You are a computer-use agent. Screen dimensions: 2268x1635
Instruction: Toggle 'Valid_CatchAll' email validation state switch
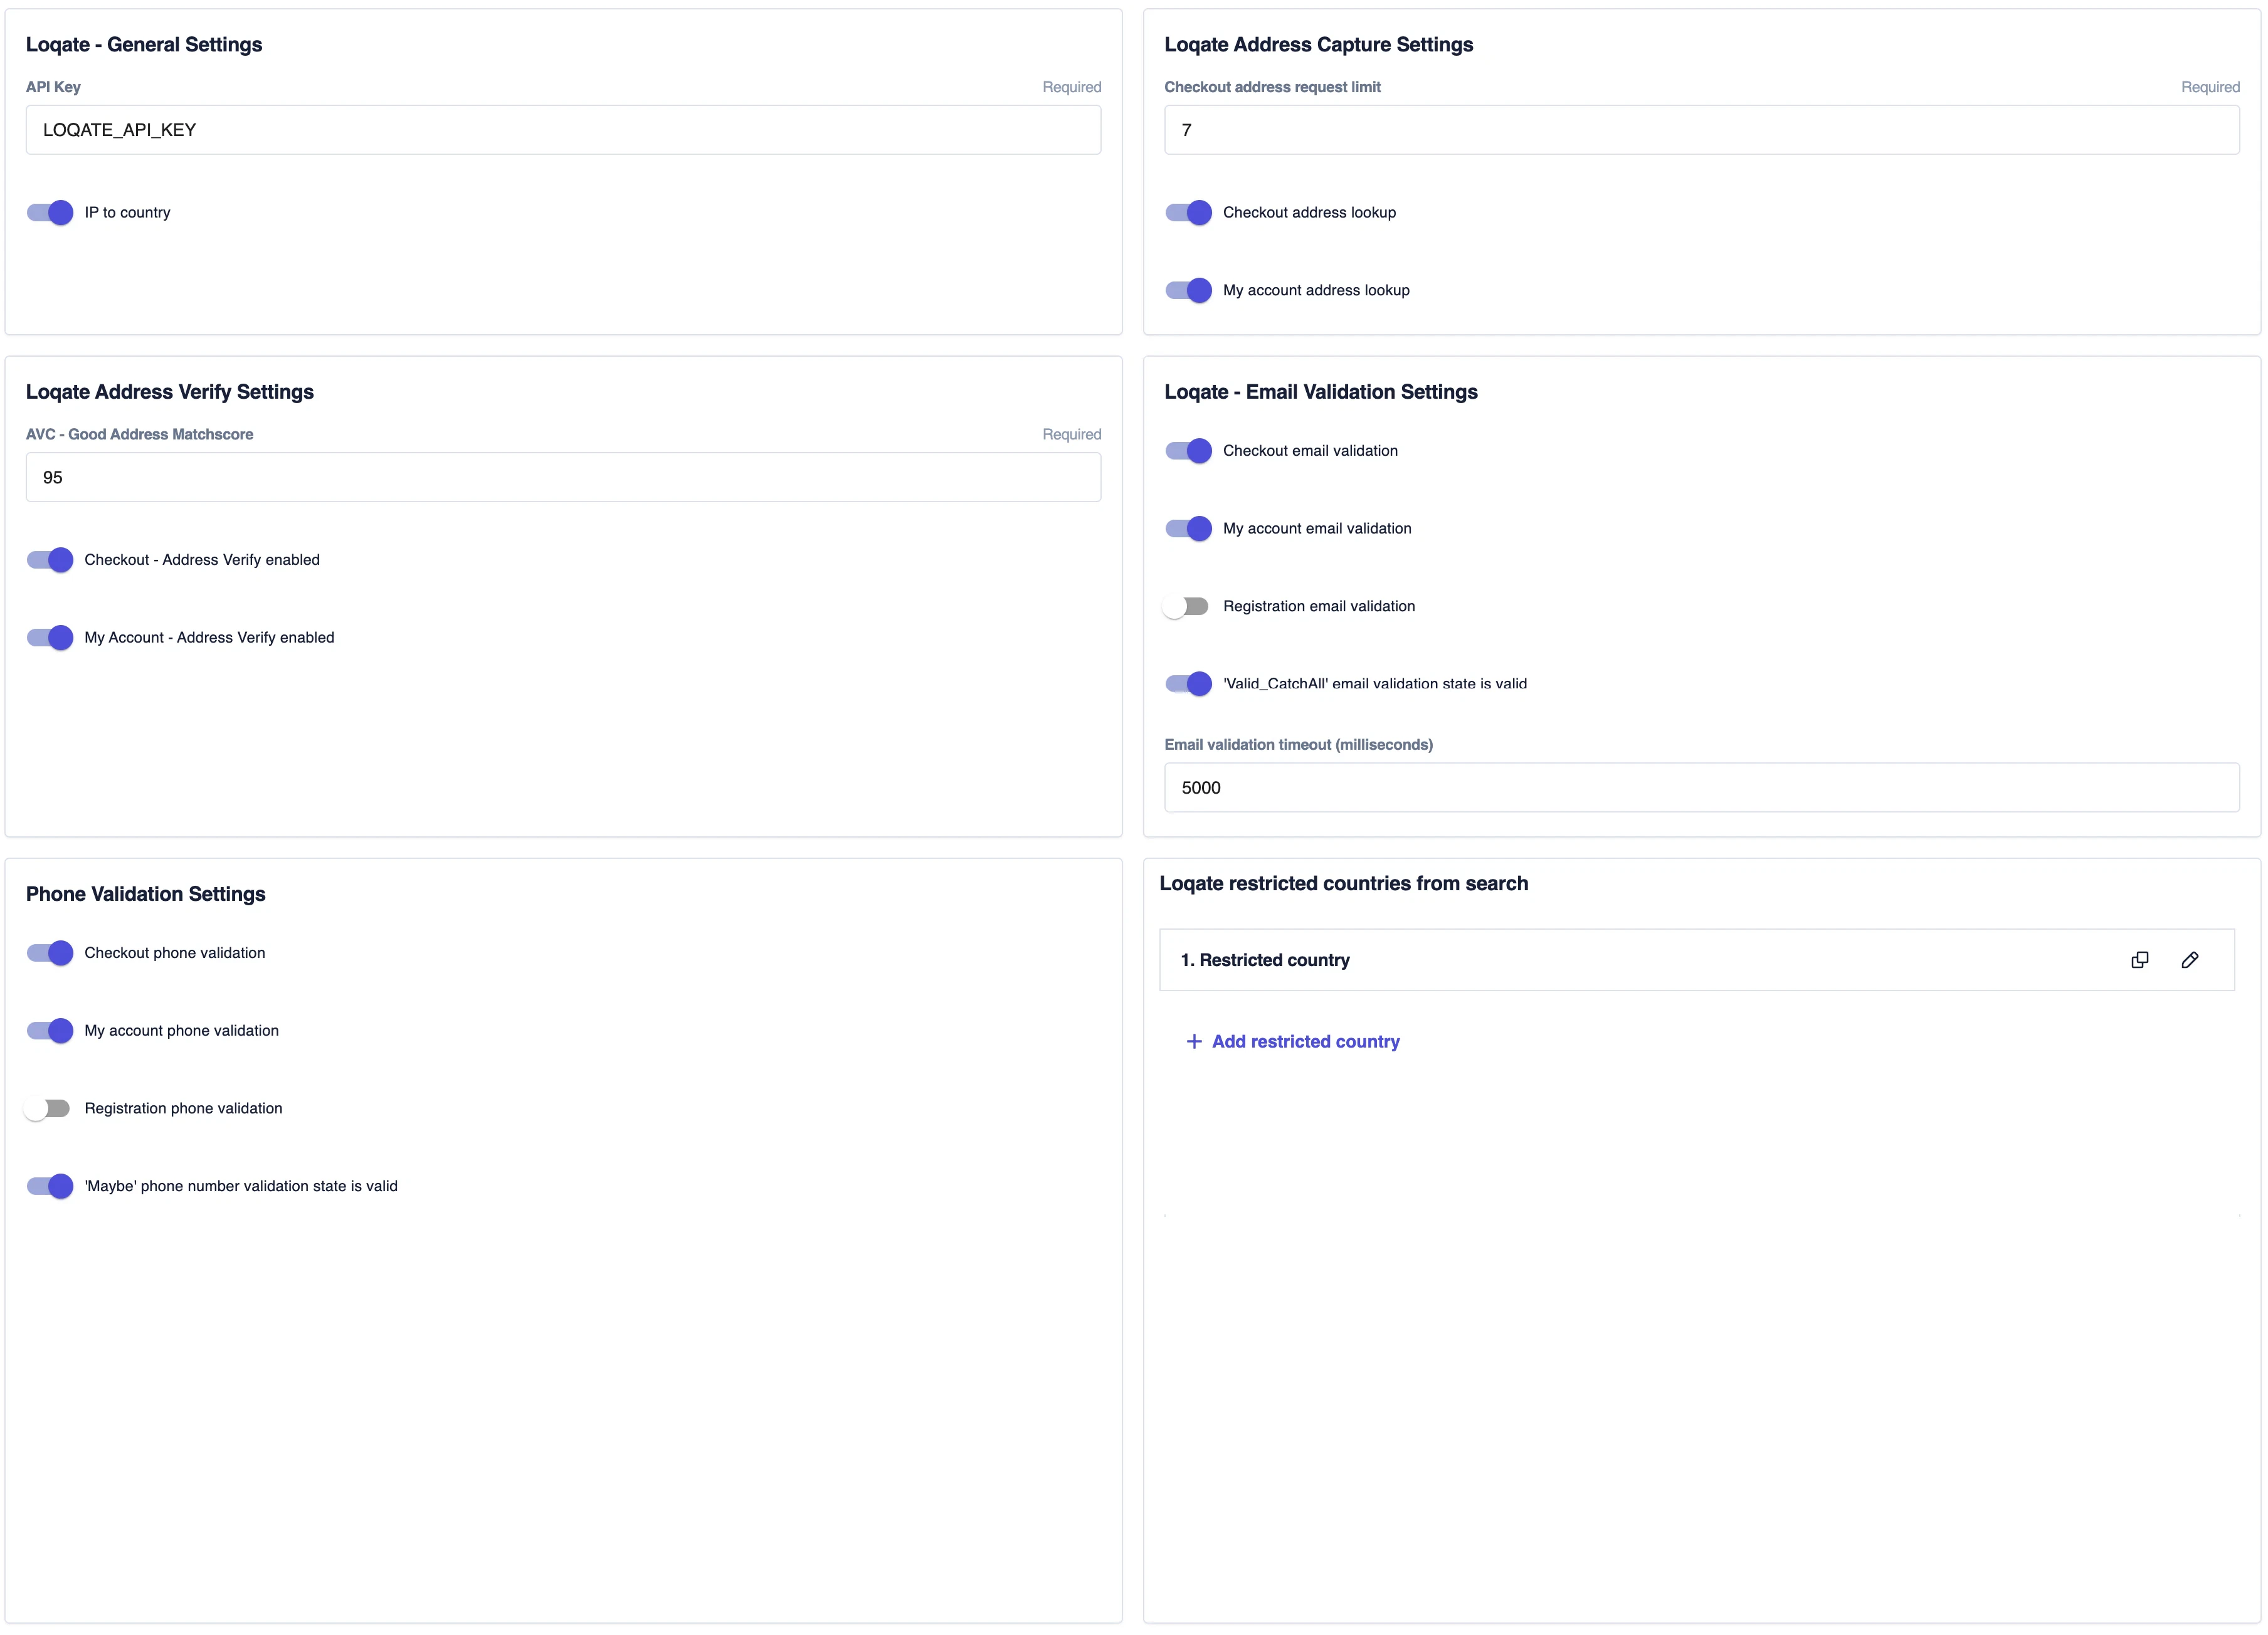pos(1188,684)
